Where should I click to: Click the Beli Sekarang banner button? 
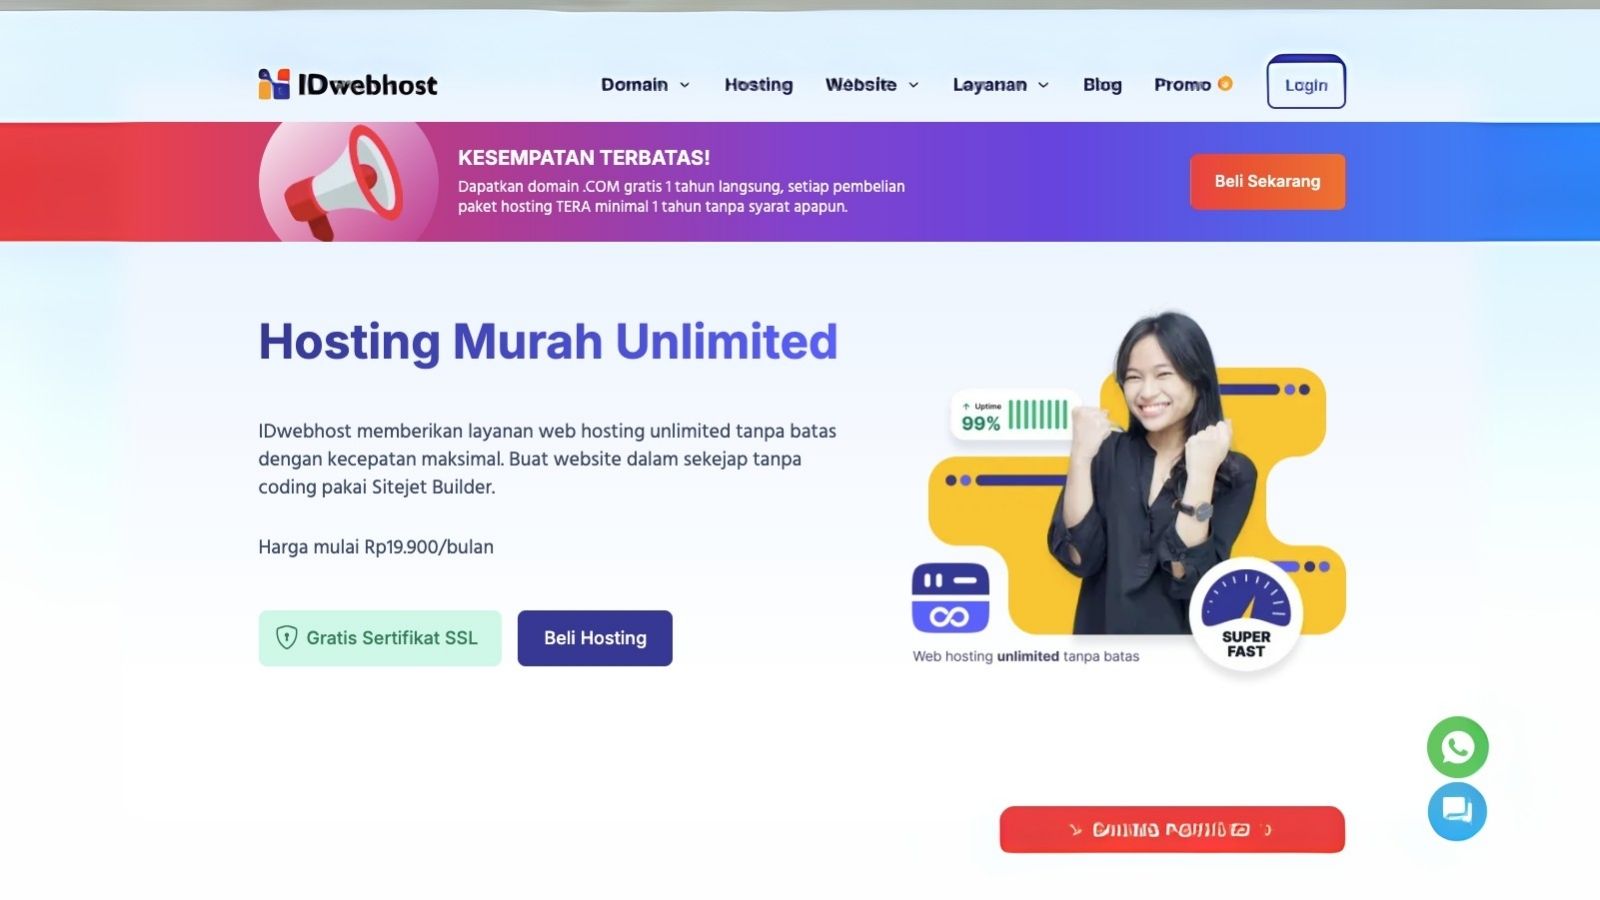coord(1267,181)
